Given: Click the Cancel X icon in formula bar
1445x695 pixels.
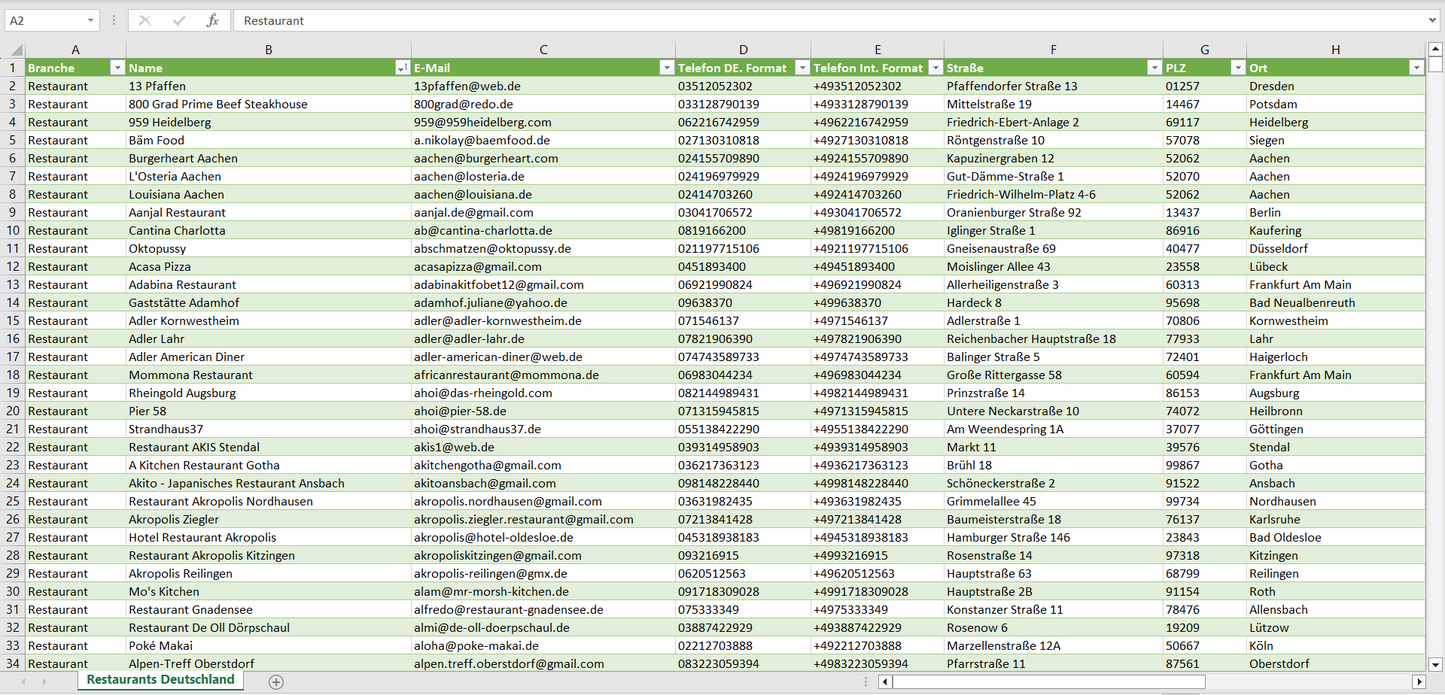Looking at the screenshot, I should (145, 20).
